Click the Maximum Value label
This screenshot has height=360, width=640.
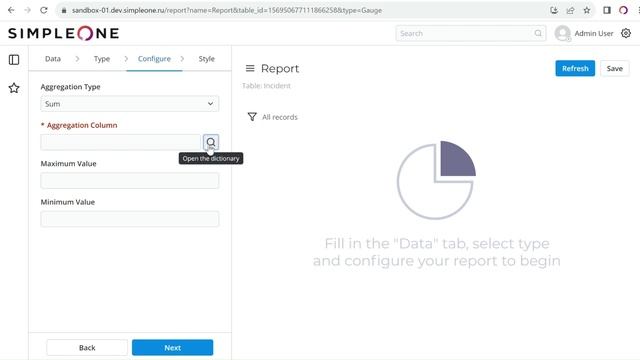[69, 164]
